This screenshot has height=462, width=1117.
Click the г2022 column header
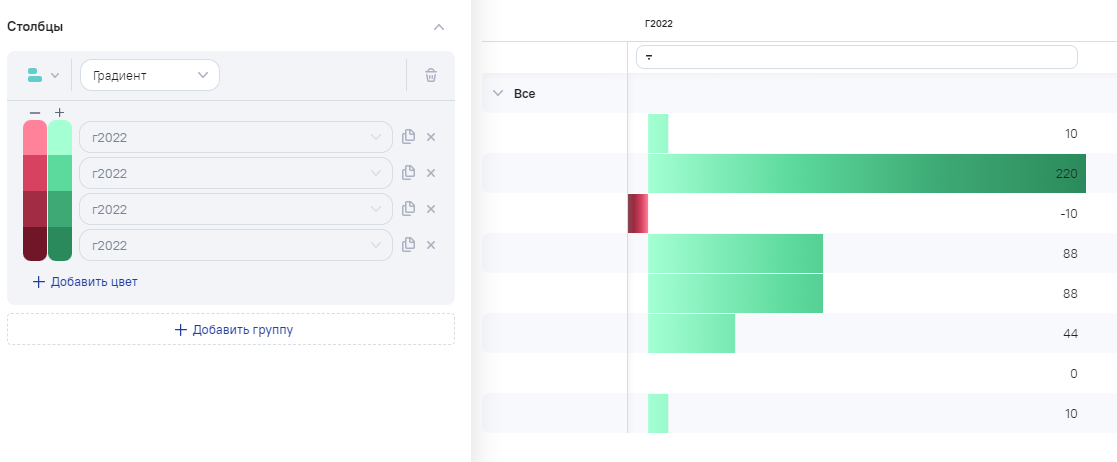coord(659,23)
